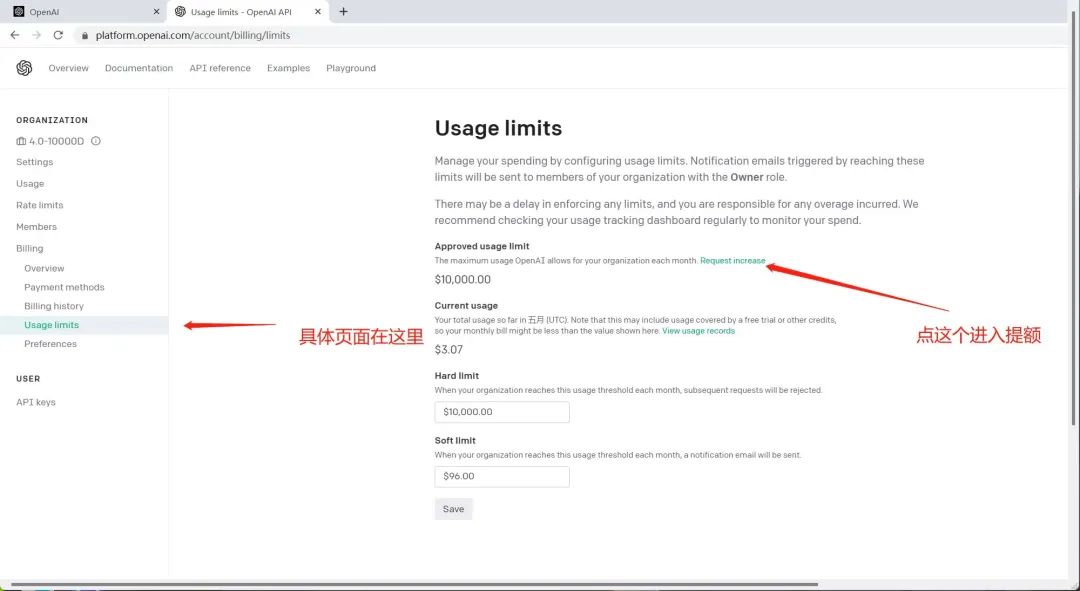The height and width of the screenshot is (591, 1080).
Task: Click the $3.07 current usage value
Action: coord(448,350)
